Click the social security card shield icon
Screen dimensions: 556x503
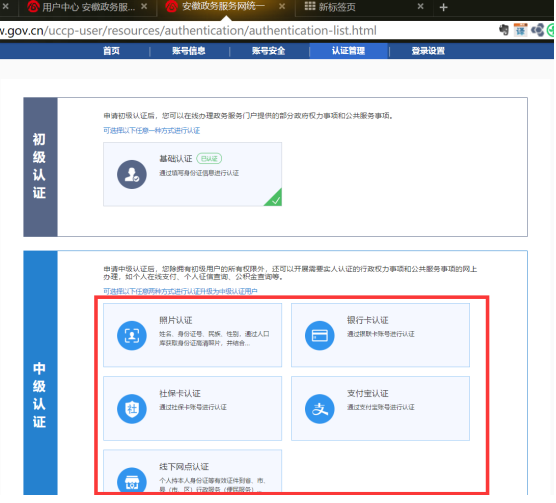tap(132, 409)
